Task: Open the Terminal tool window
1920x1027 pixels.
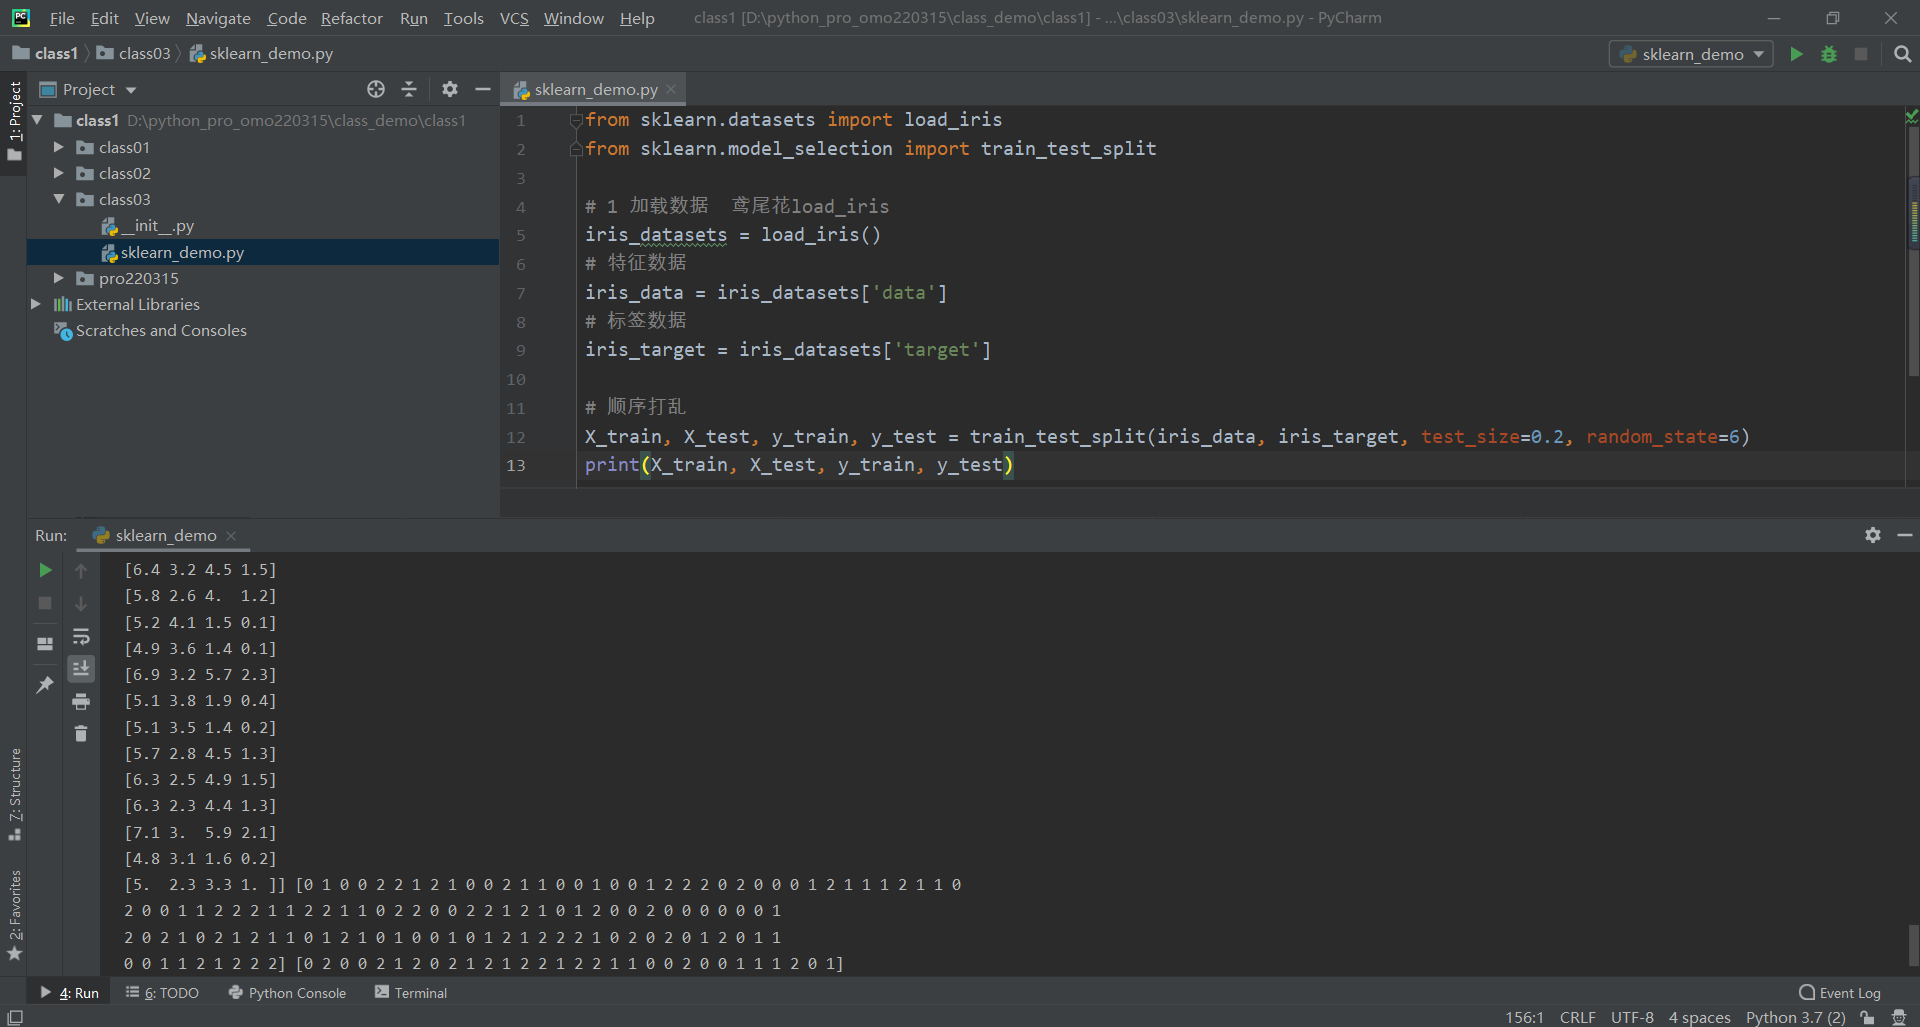Action: [x=411, y=993]
